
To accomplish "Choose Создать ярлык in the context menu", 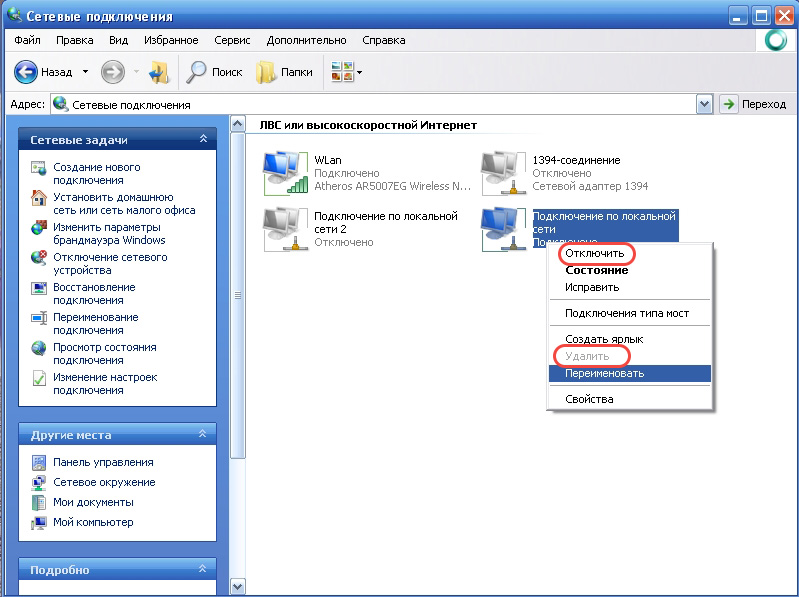I will click(630, 339).
